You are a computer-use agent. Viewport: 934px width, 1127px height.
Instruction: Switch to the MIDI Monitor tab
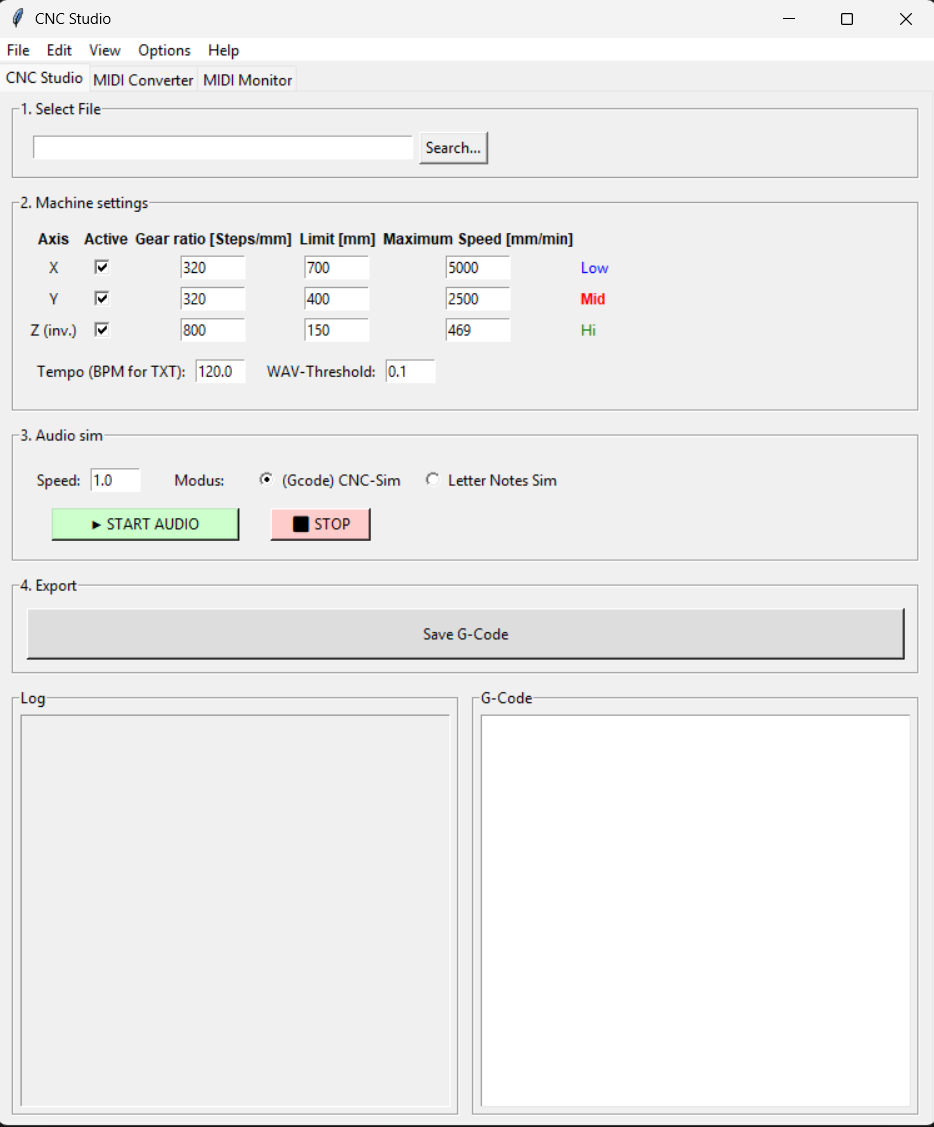pos(247,80)
